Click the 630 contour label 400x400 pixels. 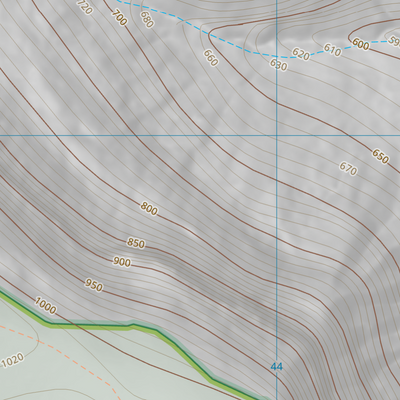pos(278,65)
